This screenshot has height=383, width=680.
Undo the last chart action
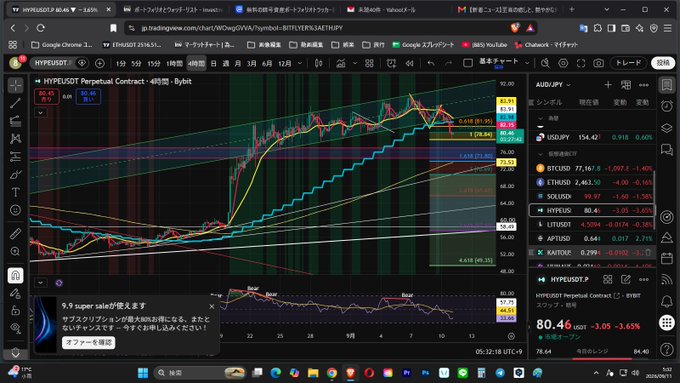(x=431, y=63)
